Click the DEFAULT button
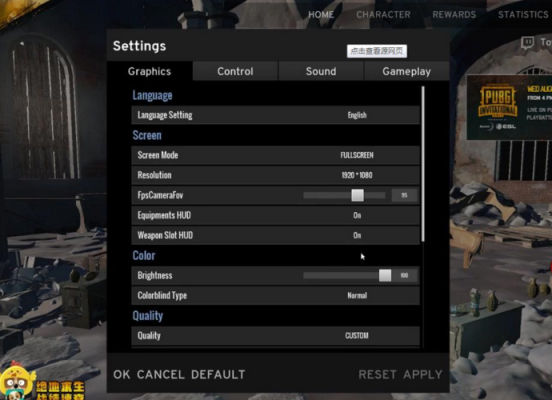Viewport: 552px width, 400px height. click(218, 374)
